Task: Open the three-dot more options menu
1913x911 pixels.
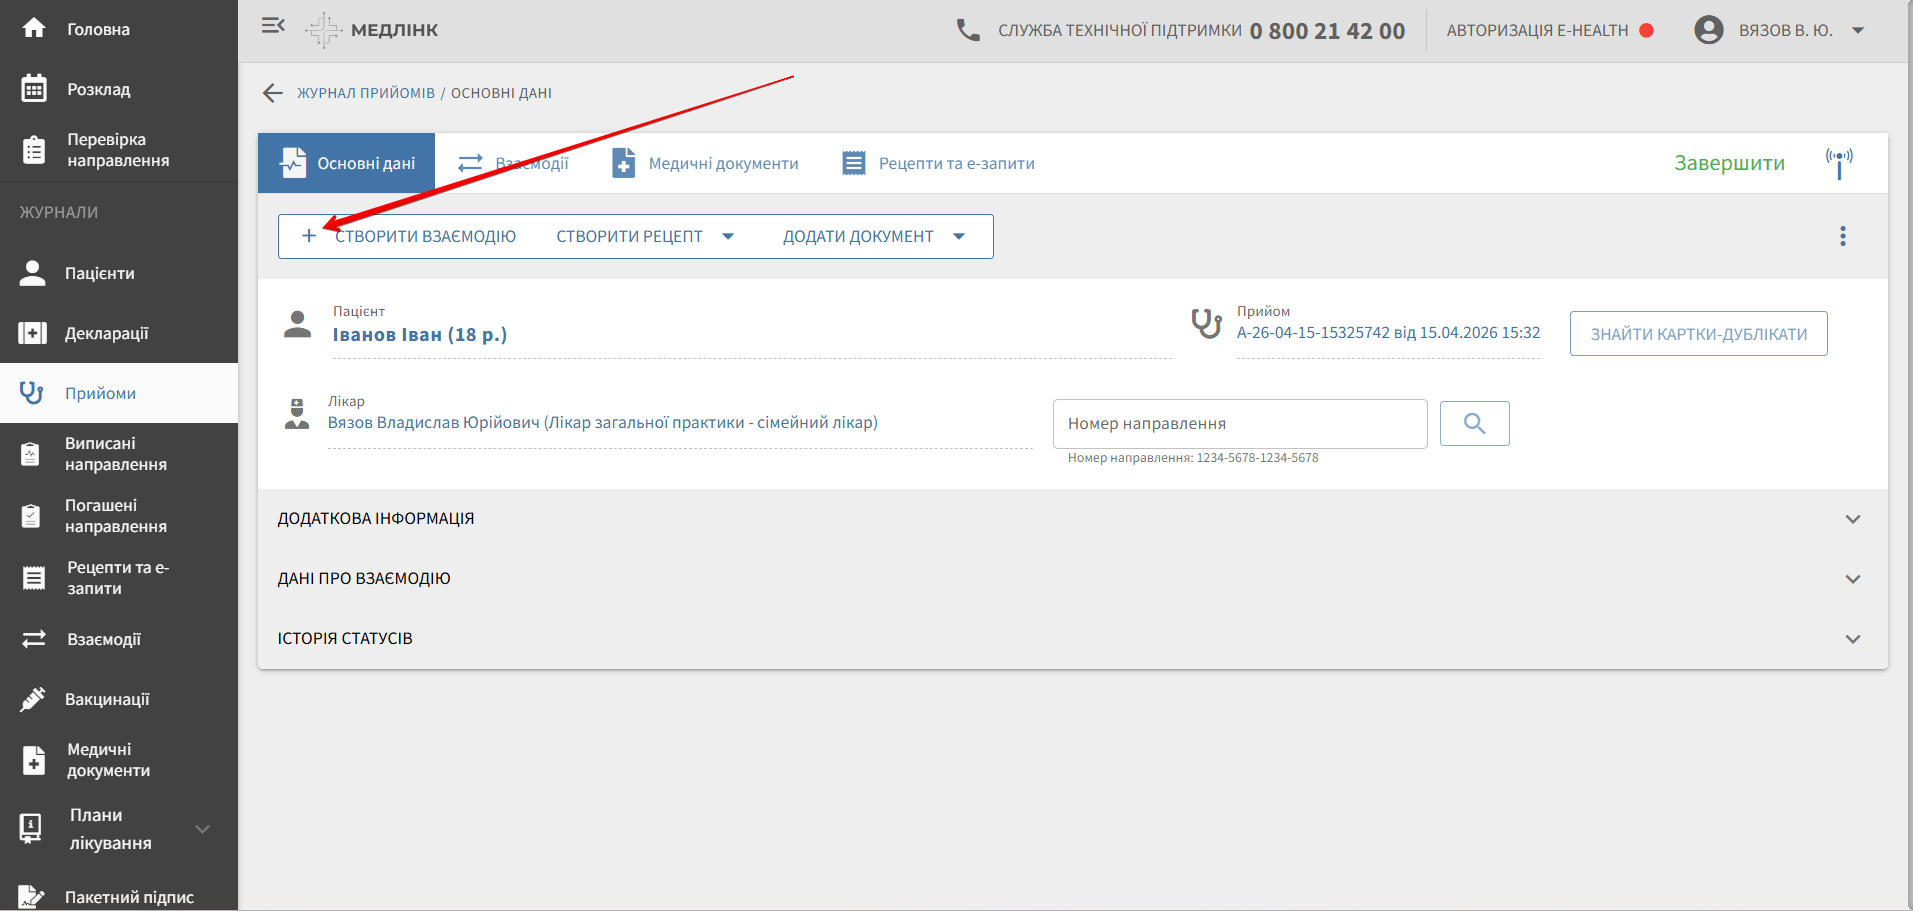Action: (1842, 236)
